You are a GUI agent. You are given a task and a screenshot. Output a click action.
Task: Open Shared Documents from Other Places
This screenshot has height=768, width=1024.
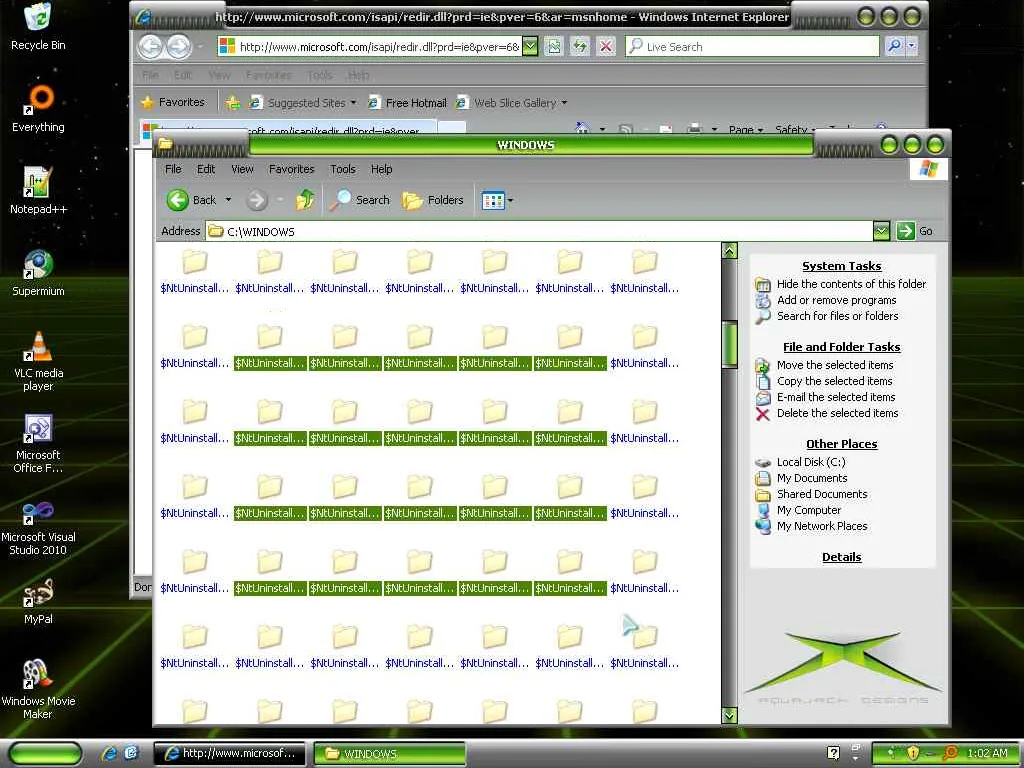tap(822, 494)
